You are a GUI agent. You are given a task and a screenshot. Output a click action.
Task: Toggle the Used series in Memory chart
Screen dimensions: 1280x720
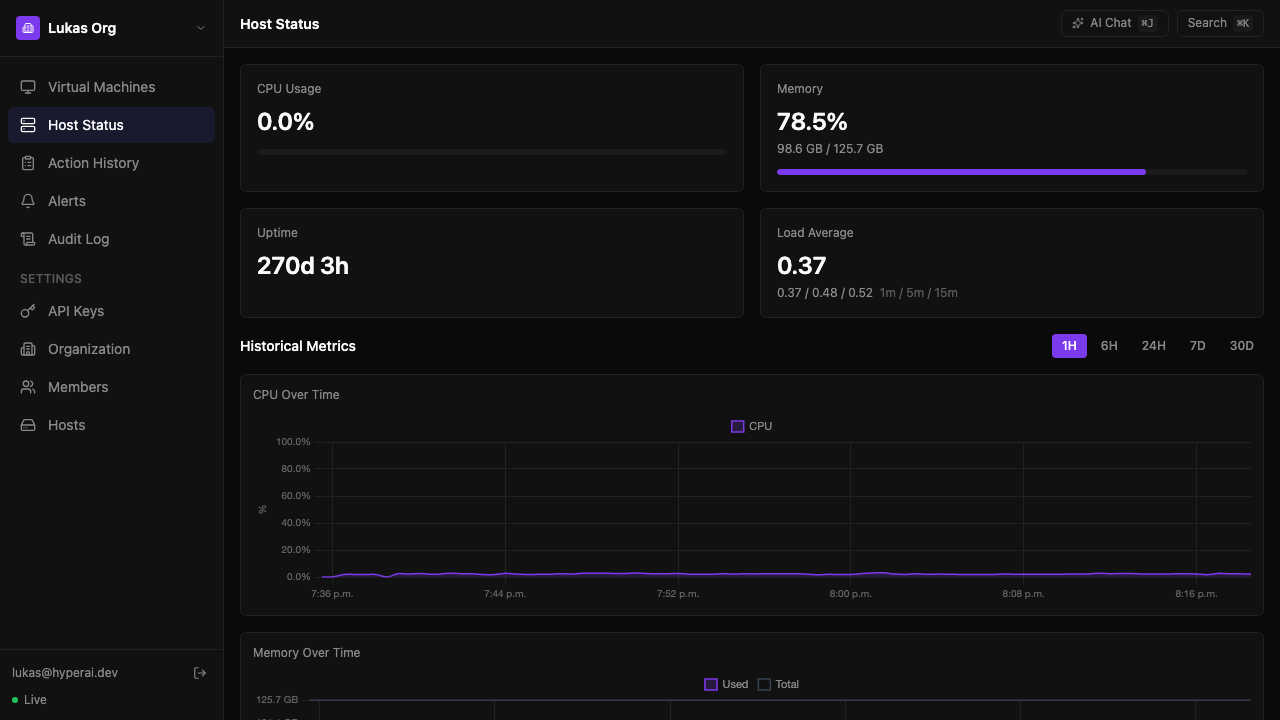[x=725, y=684]
